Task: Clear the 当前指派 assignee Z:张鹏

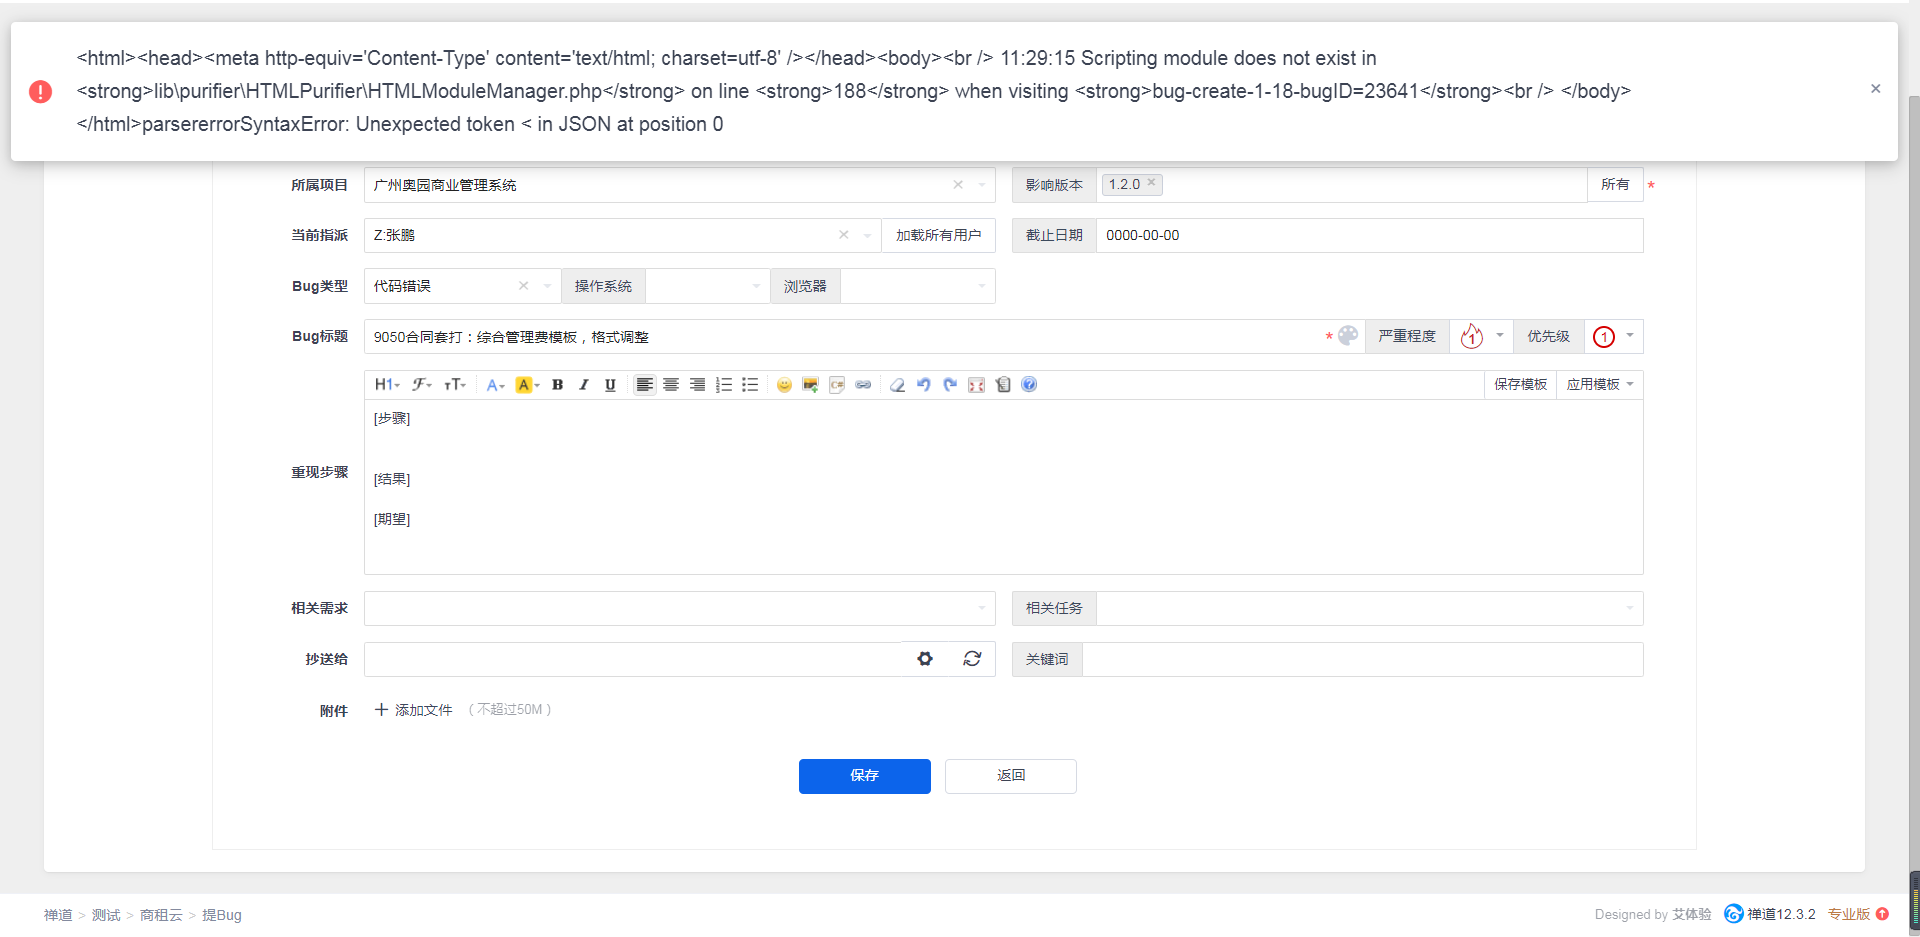Action: coord(844,235)
